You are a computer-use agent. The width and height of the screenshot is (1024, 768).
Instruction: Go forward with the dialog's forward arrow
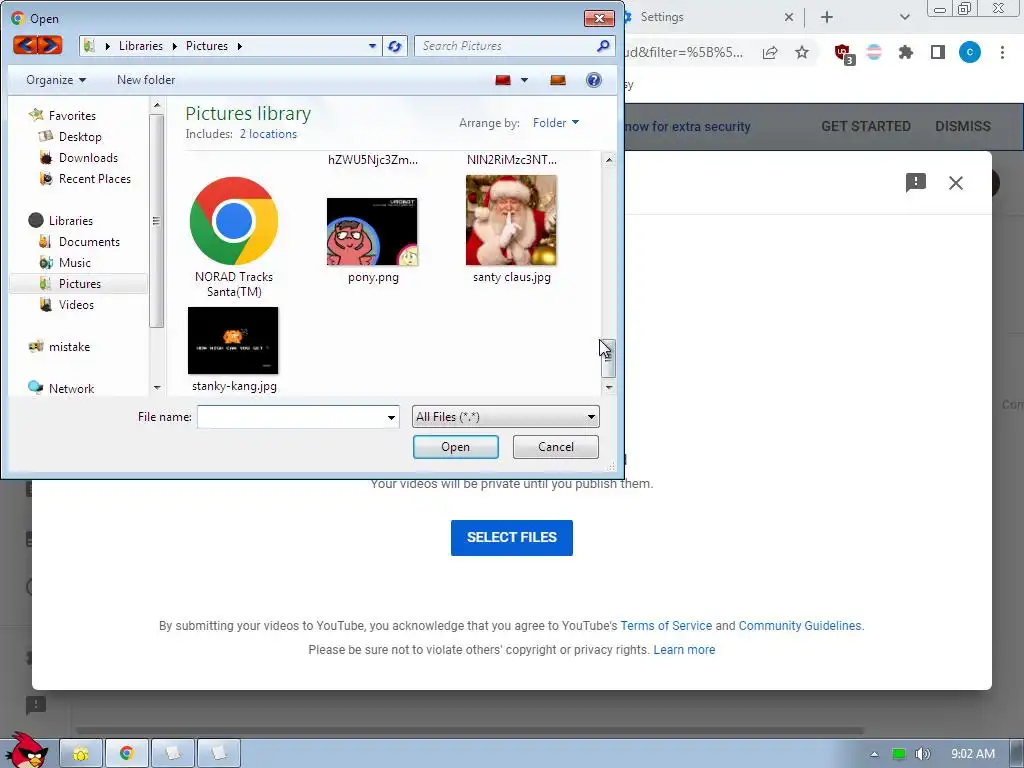[x=50, y=45]
